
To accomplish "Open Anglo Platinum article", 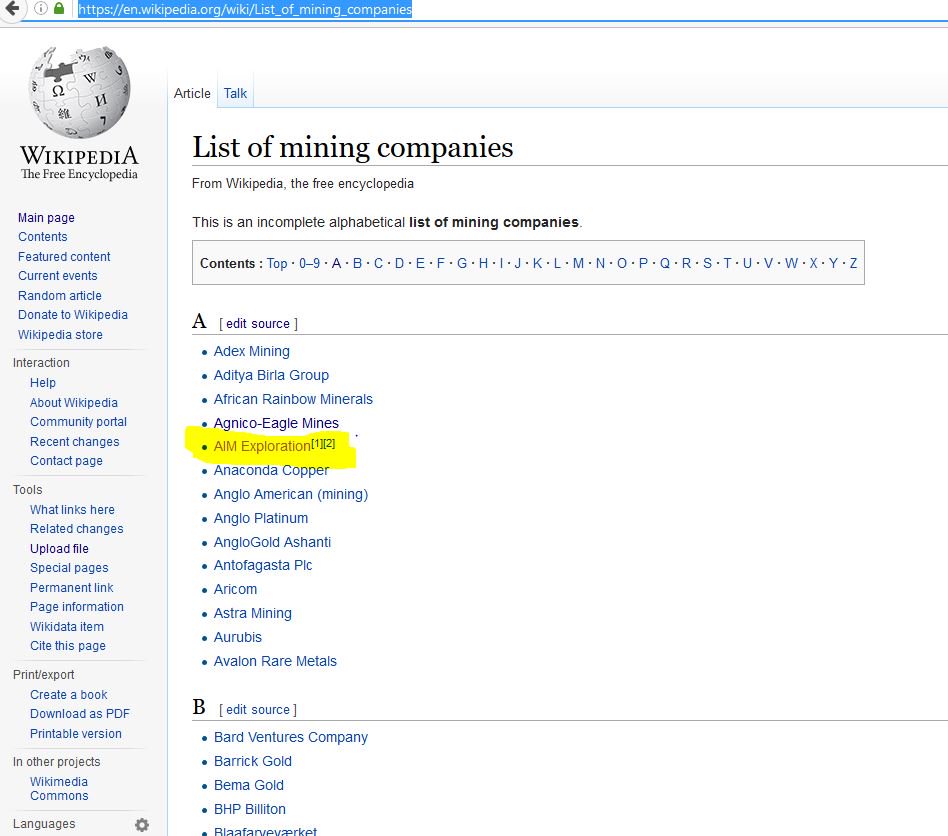I will pos(261,519).
